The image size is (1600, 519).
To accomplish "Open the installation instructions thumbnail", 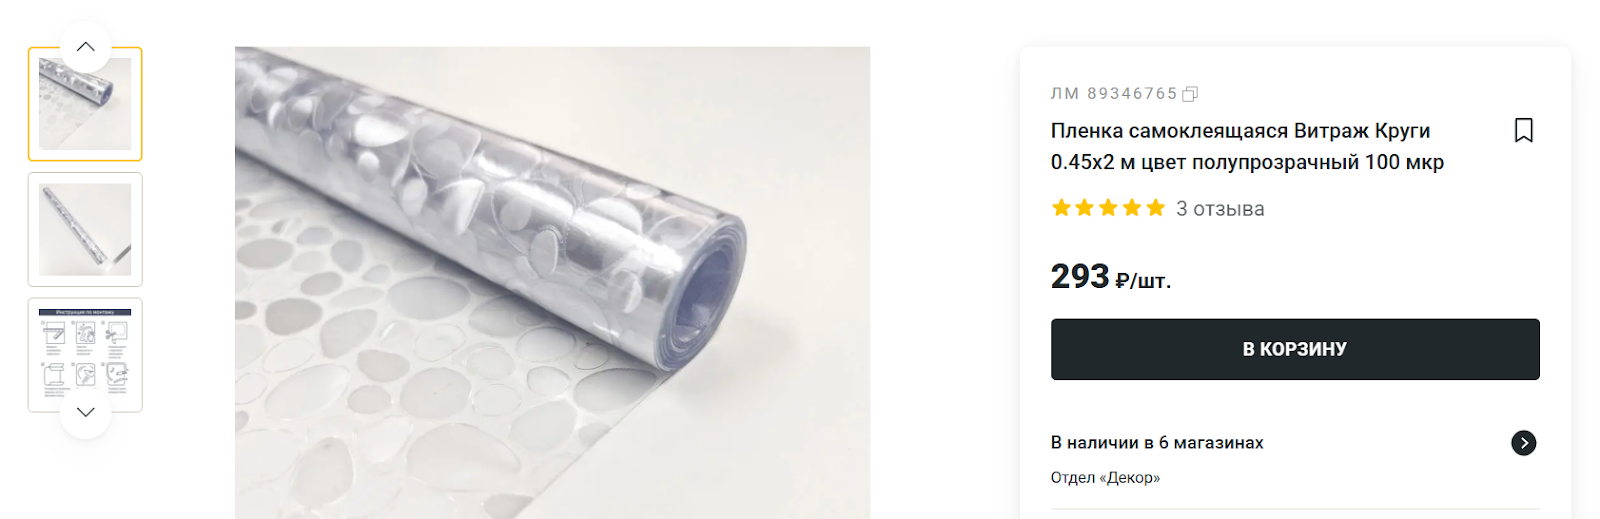I will coord(85,355).
